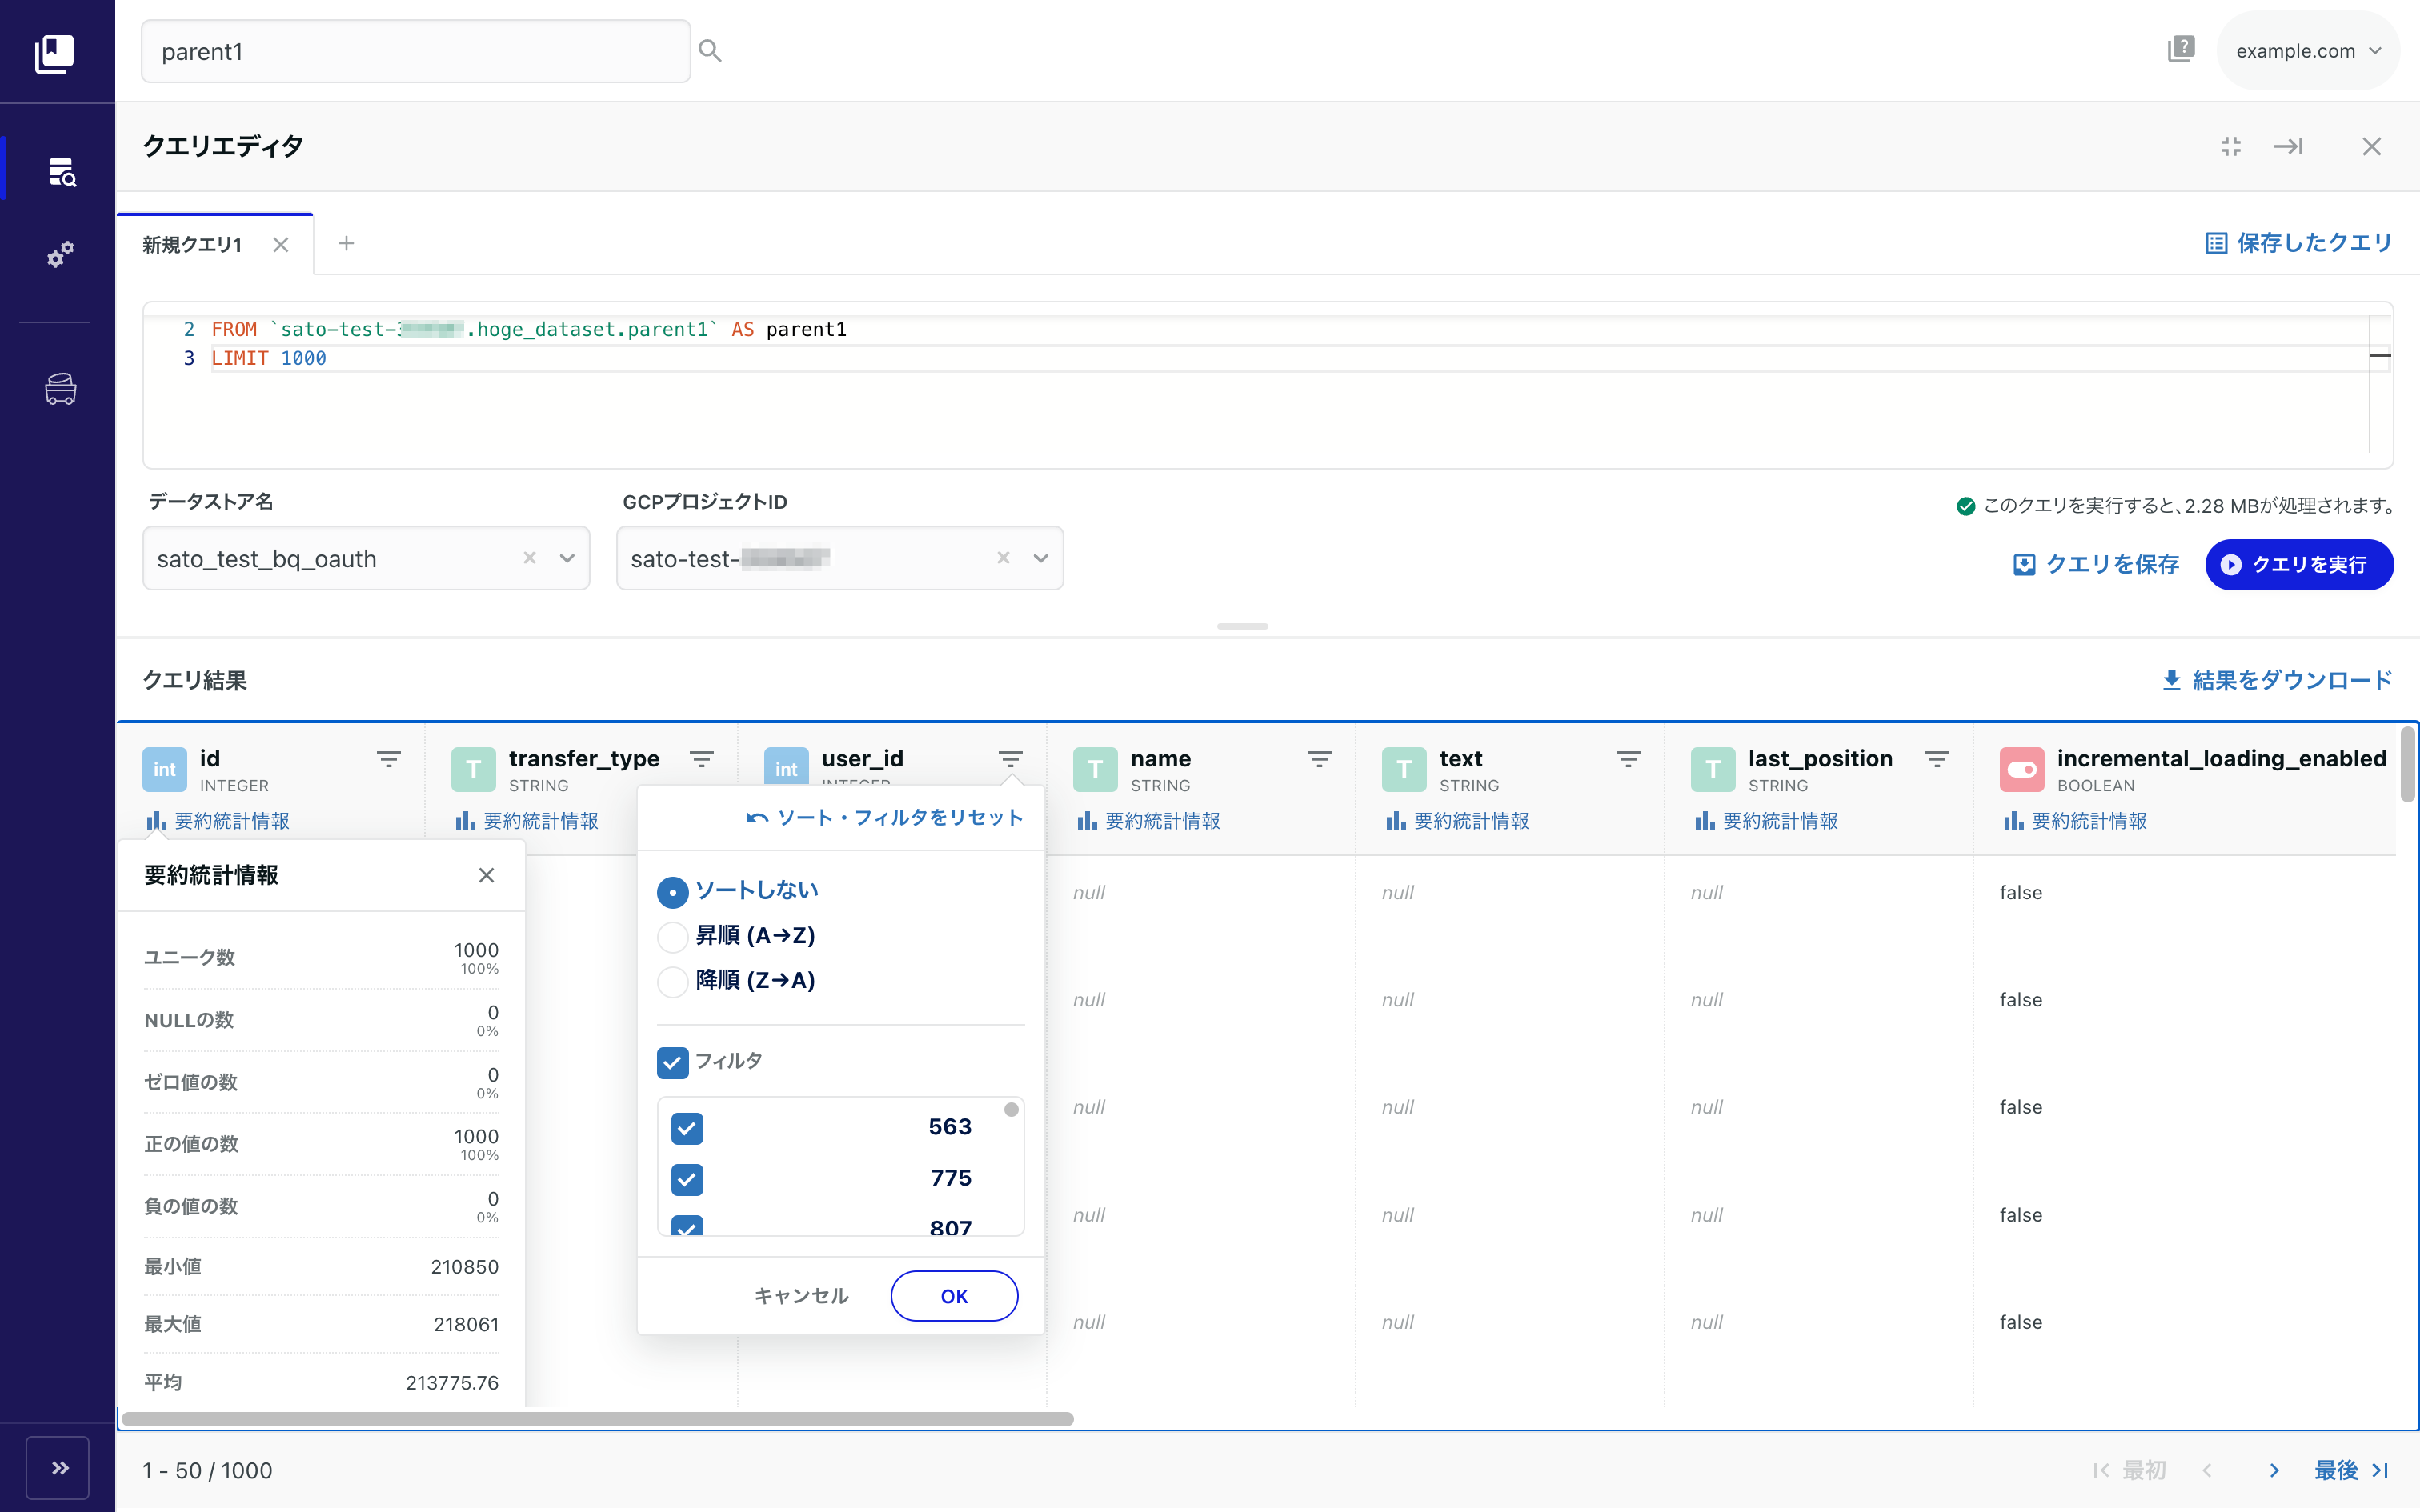Open 保存したクエリ list
This screenshot has height=1512, width=2420.
click(x=2298, y=243)
